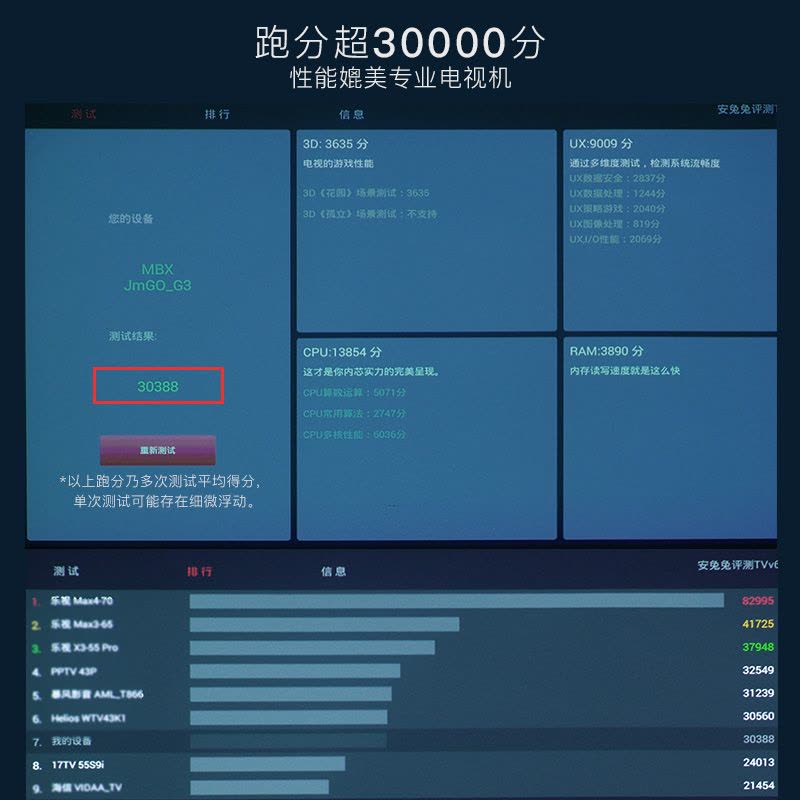Open the 信息 tab in top panel

pyautogui.click(x=352, y=115)
